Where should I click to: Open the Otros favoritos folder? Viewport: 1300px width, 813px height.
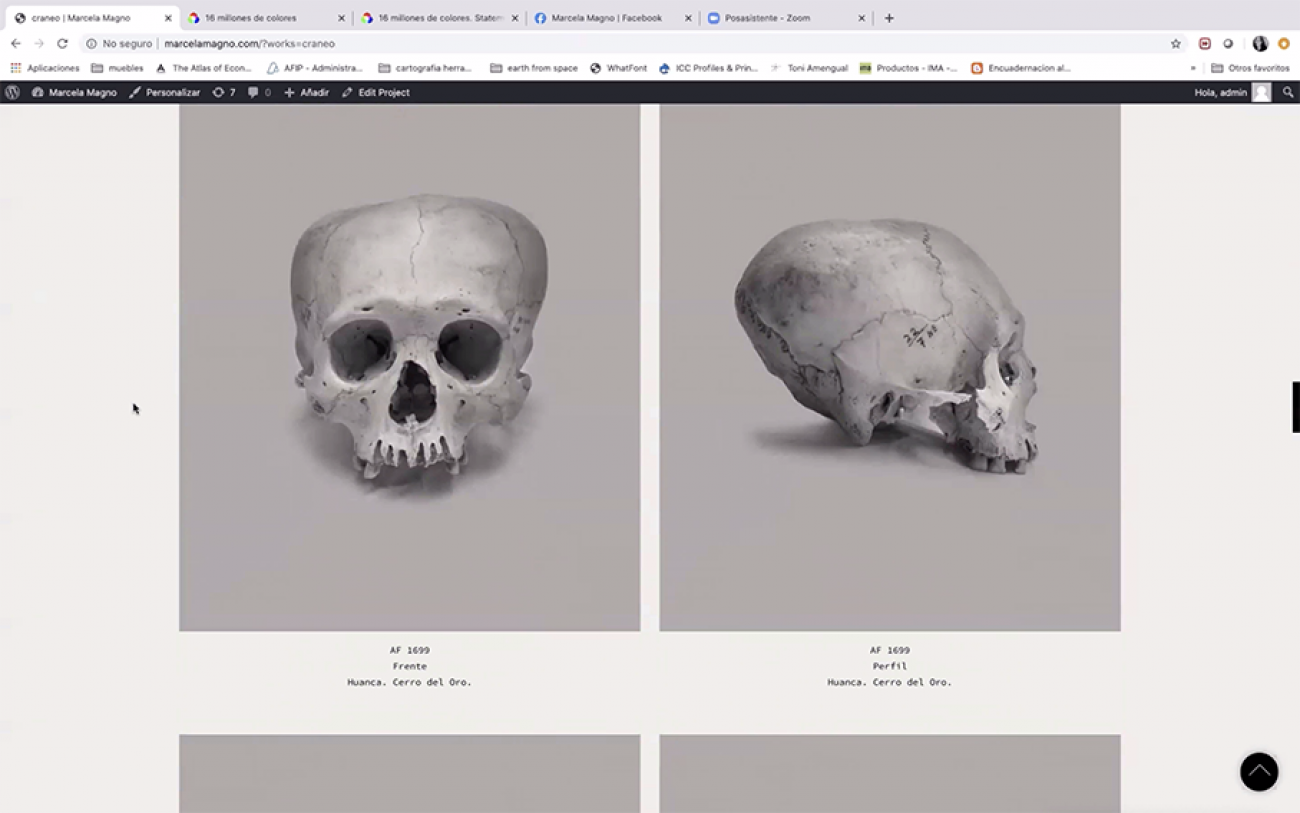(1250, 68)
